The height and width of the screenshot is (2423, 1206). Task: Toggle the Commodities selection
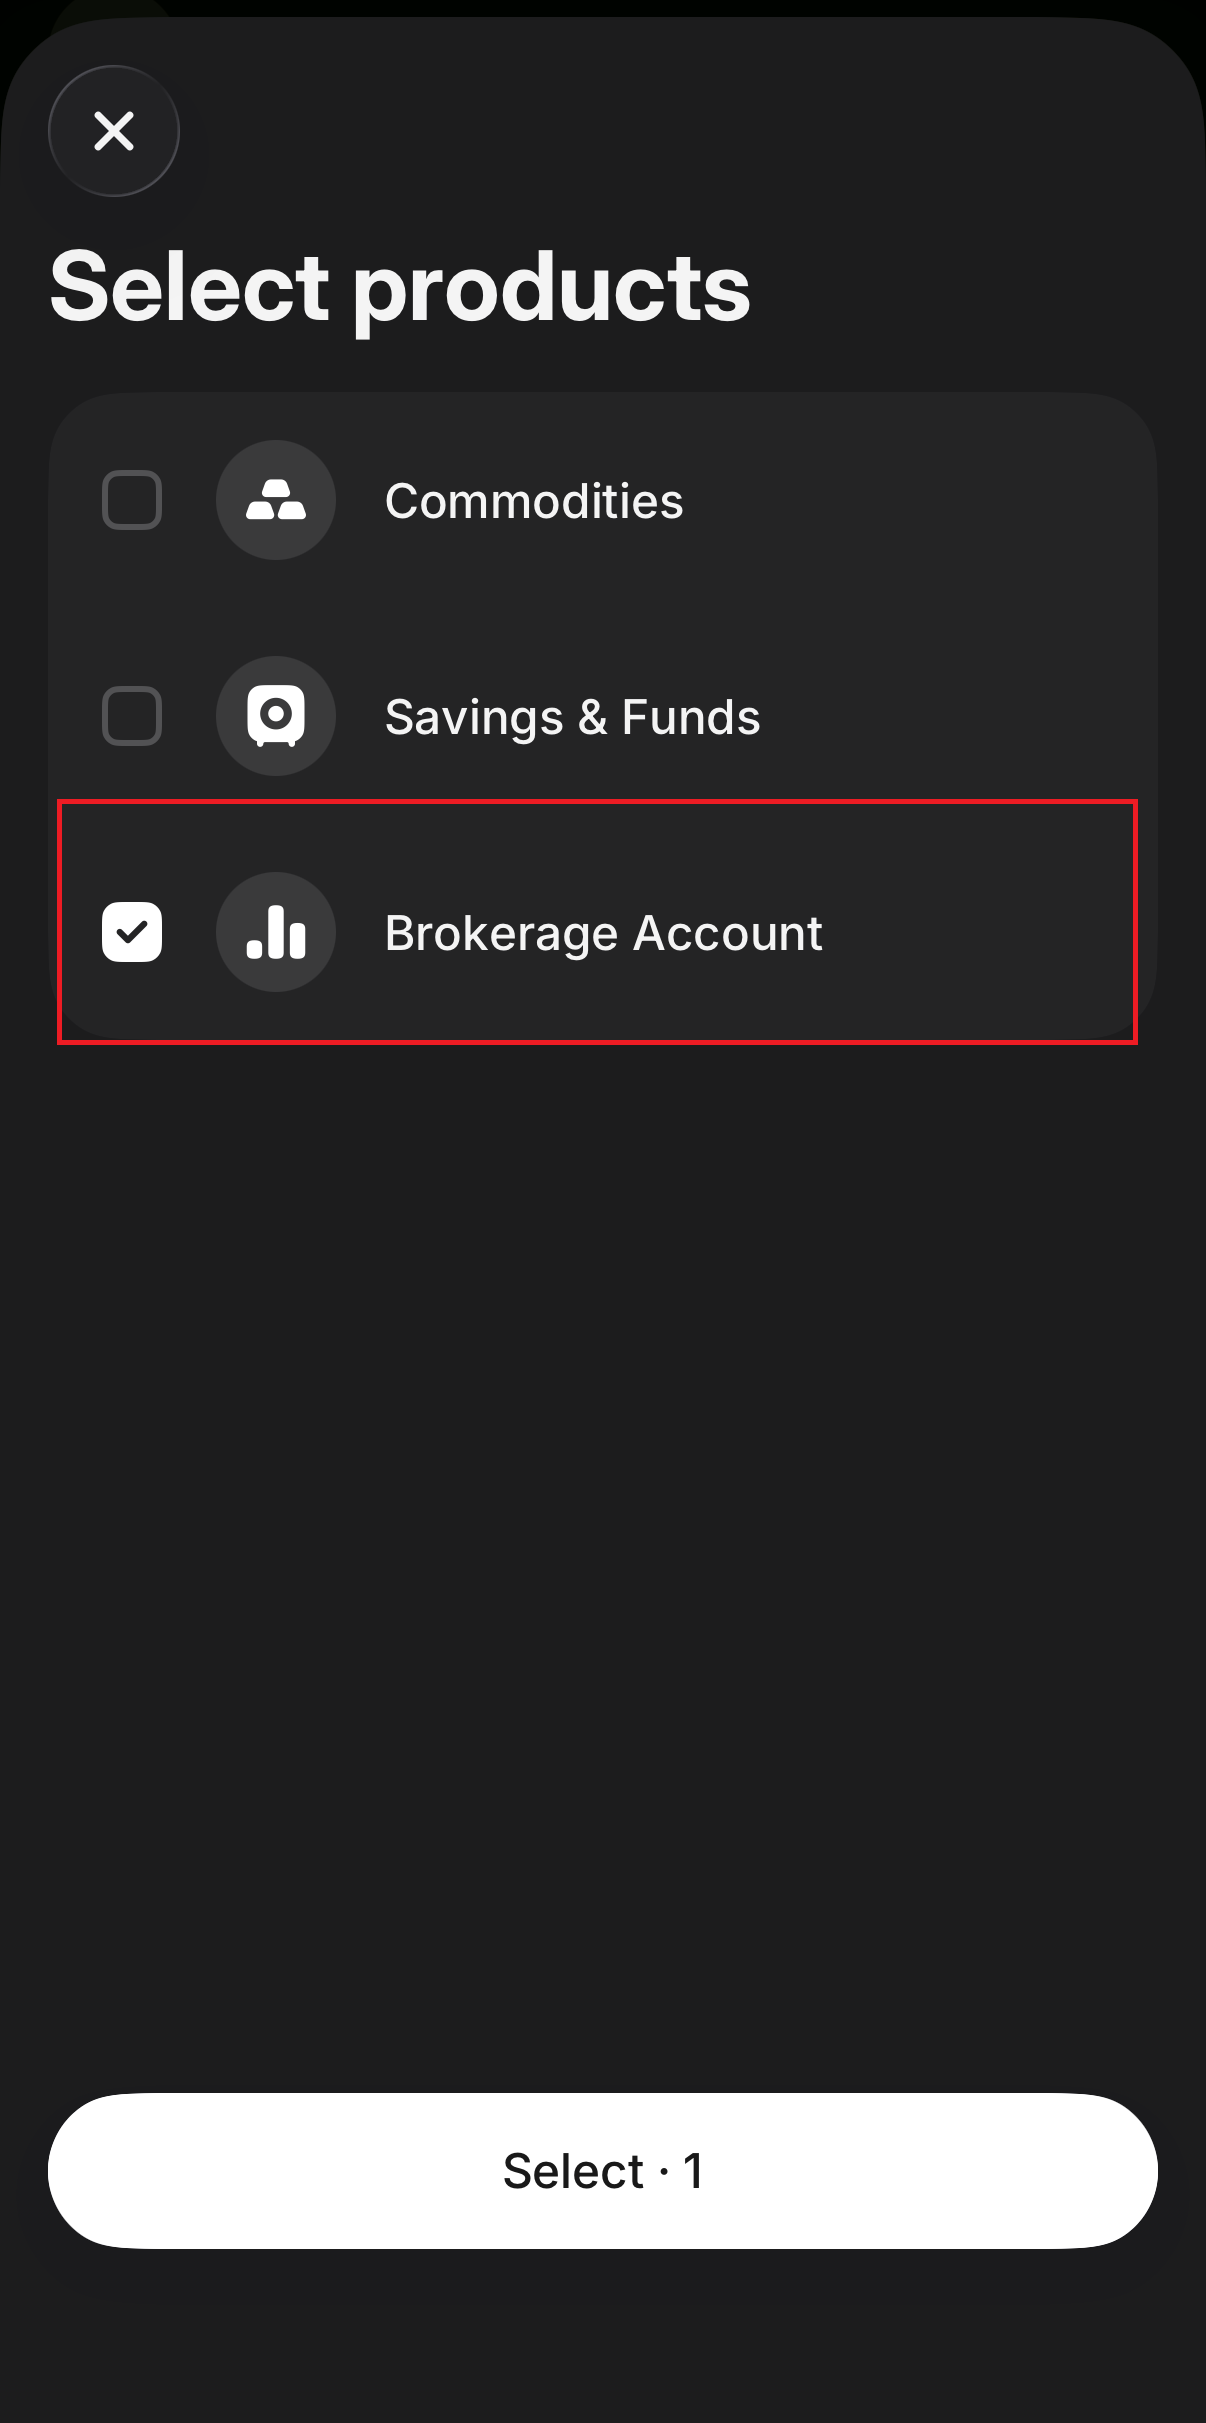click(132, 501)
